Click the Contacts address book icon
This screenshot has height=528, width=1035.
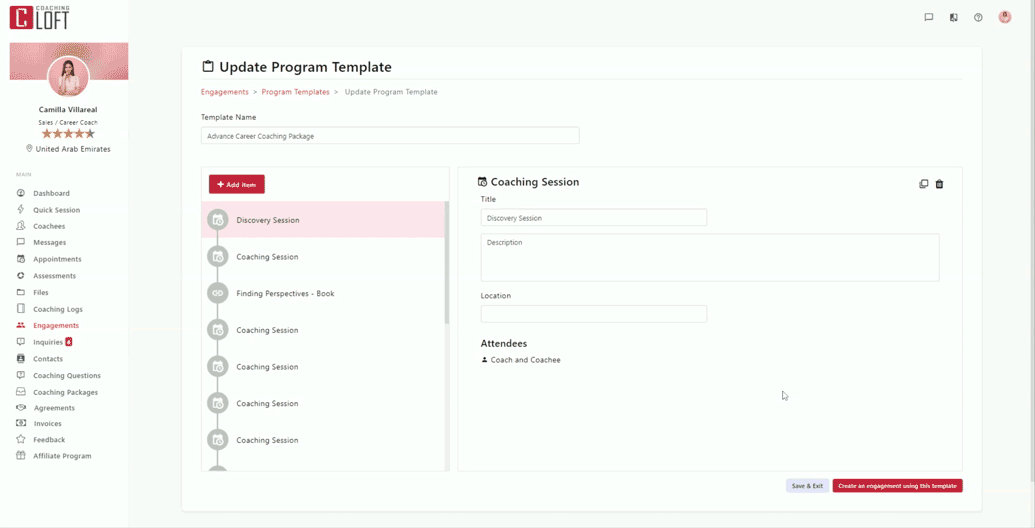click(x=20, y=359)
